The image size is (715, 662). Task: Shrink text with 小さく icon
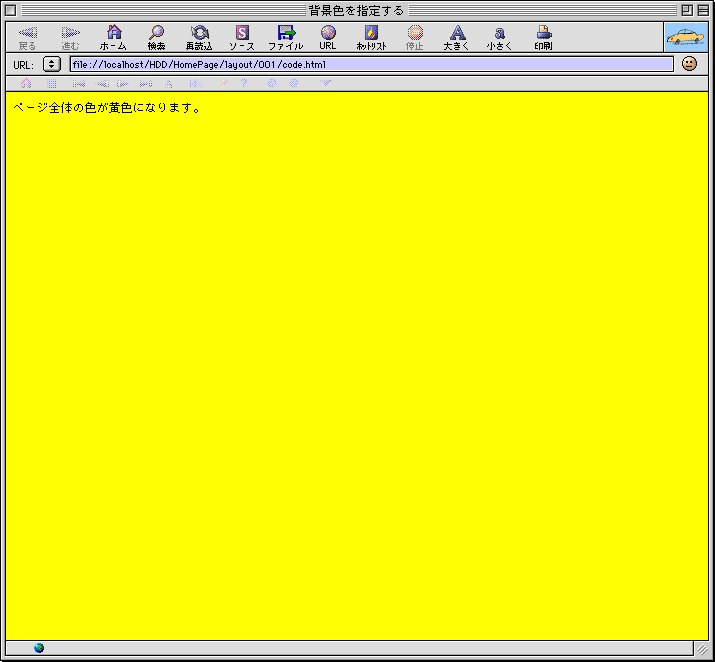pos(500,33)
